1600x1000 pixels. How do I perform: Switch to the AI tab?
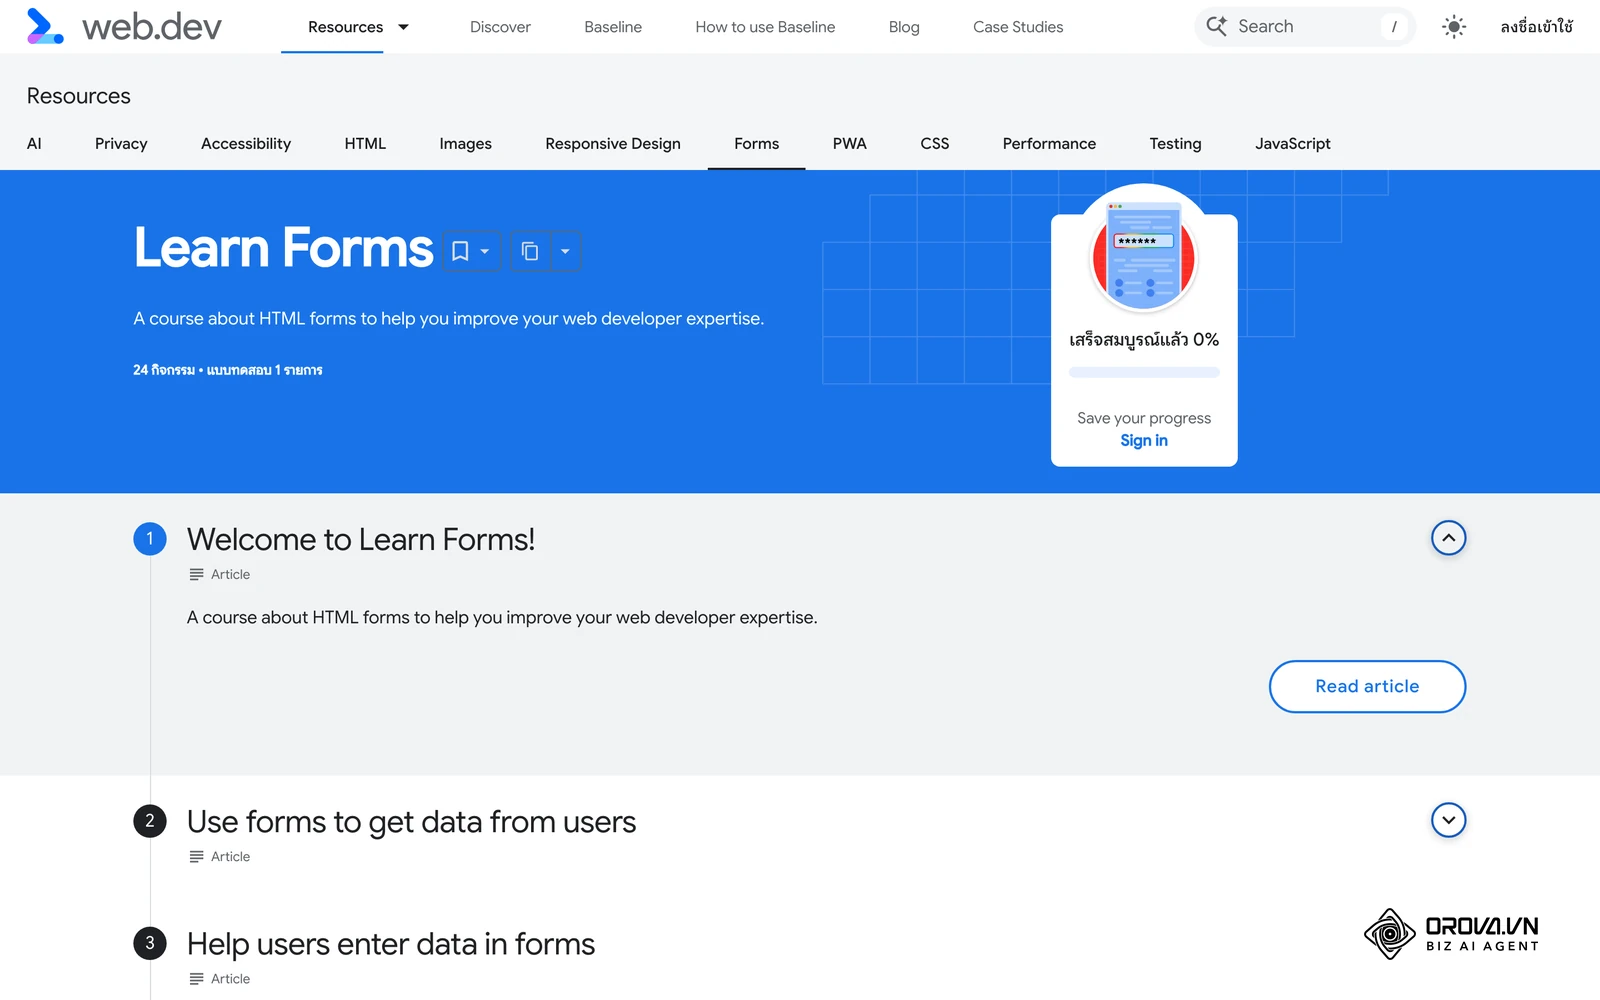tap(34, 143)
